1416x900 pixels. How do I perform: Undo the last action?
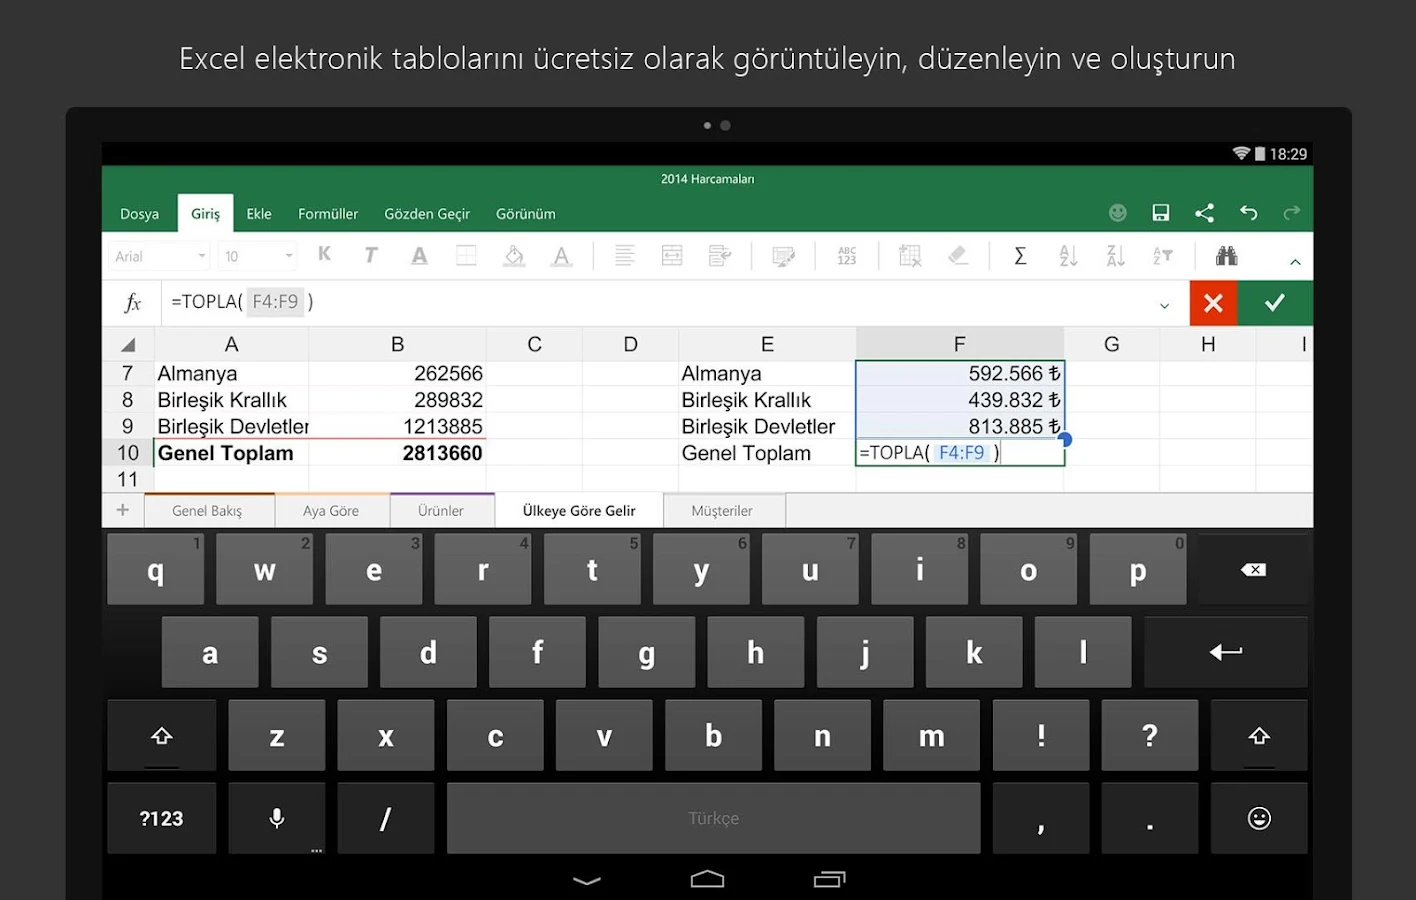1248,212
